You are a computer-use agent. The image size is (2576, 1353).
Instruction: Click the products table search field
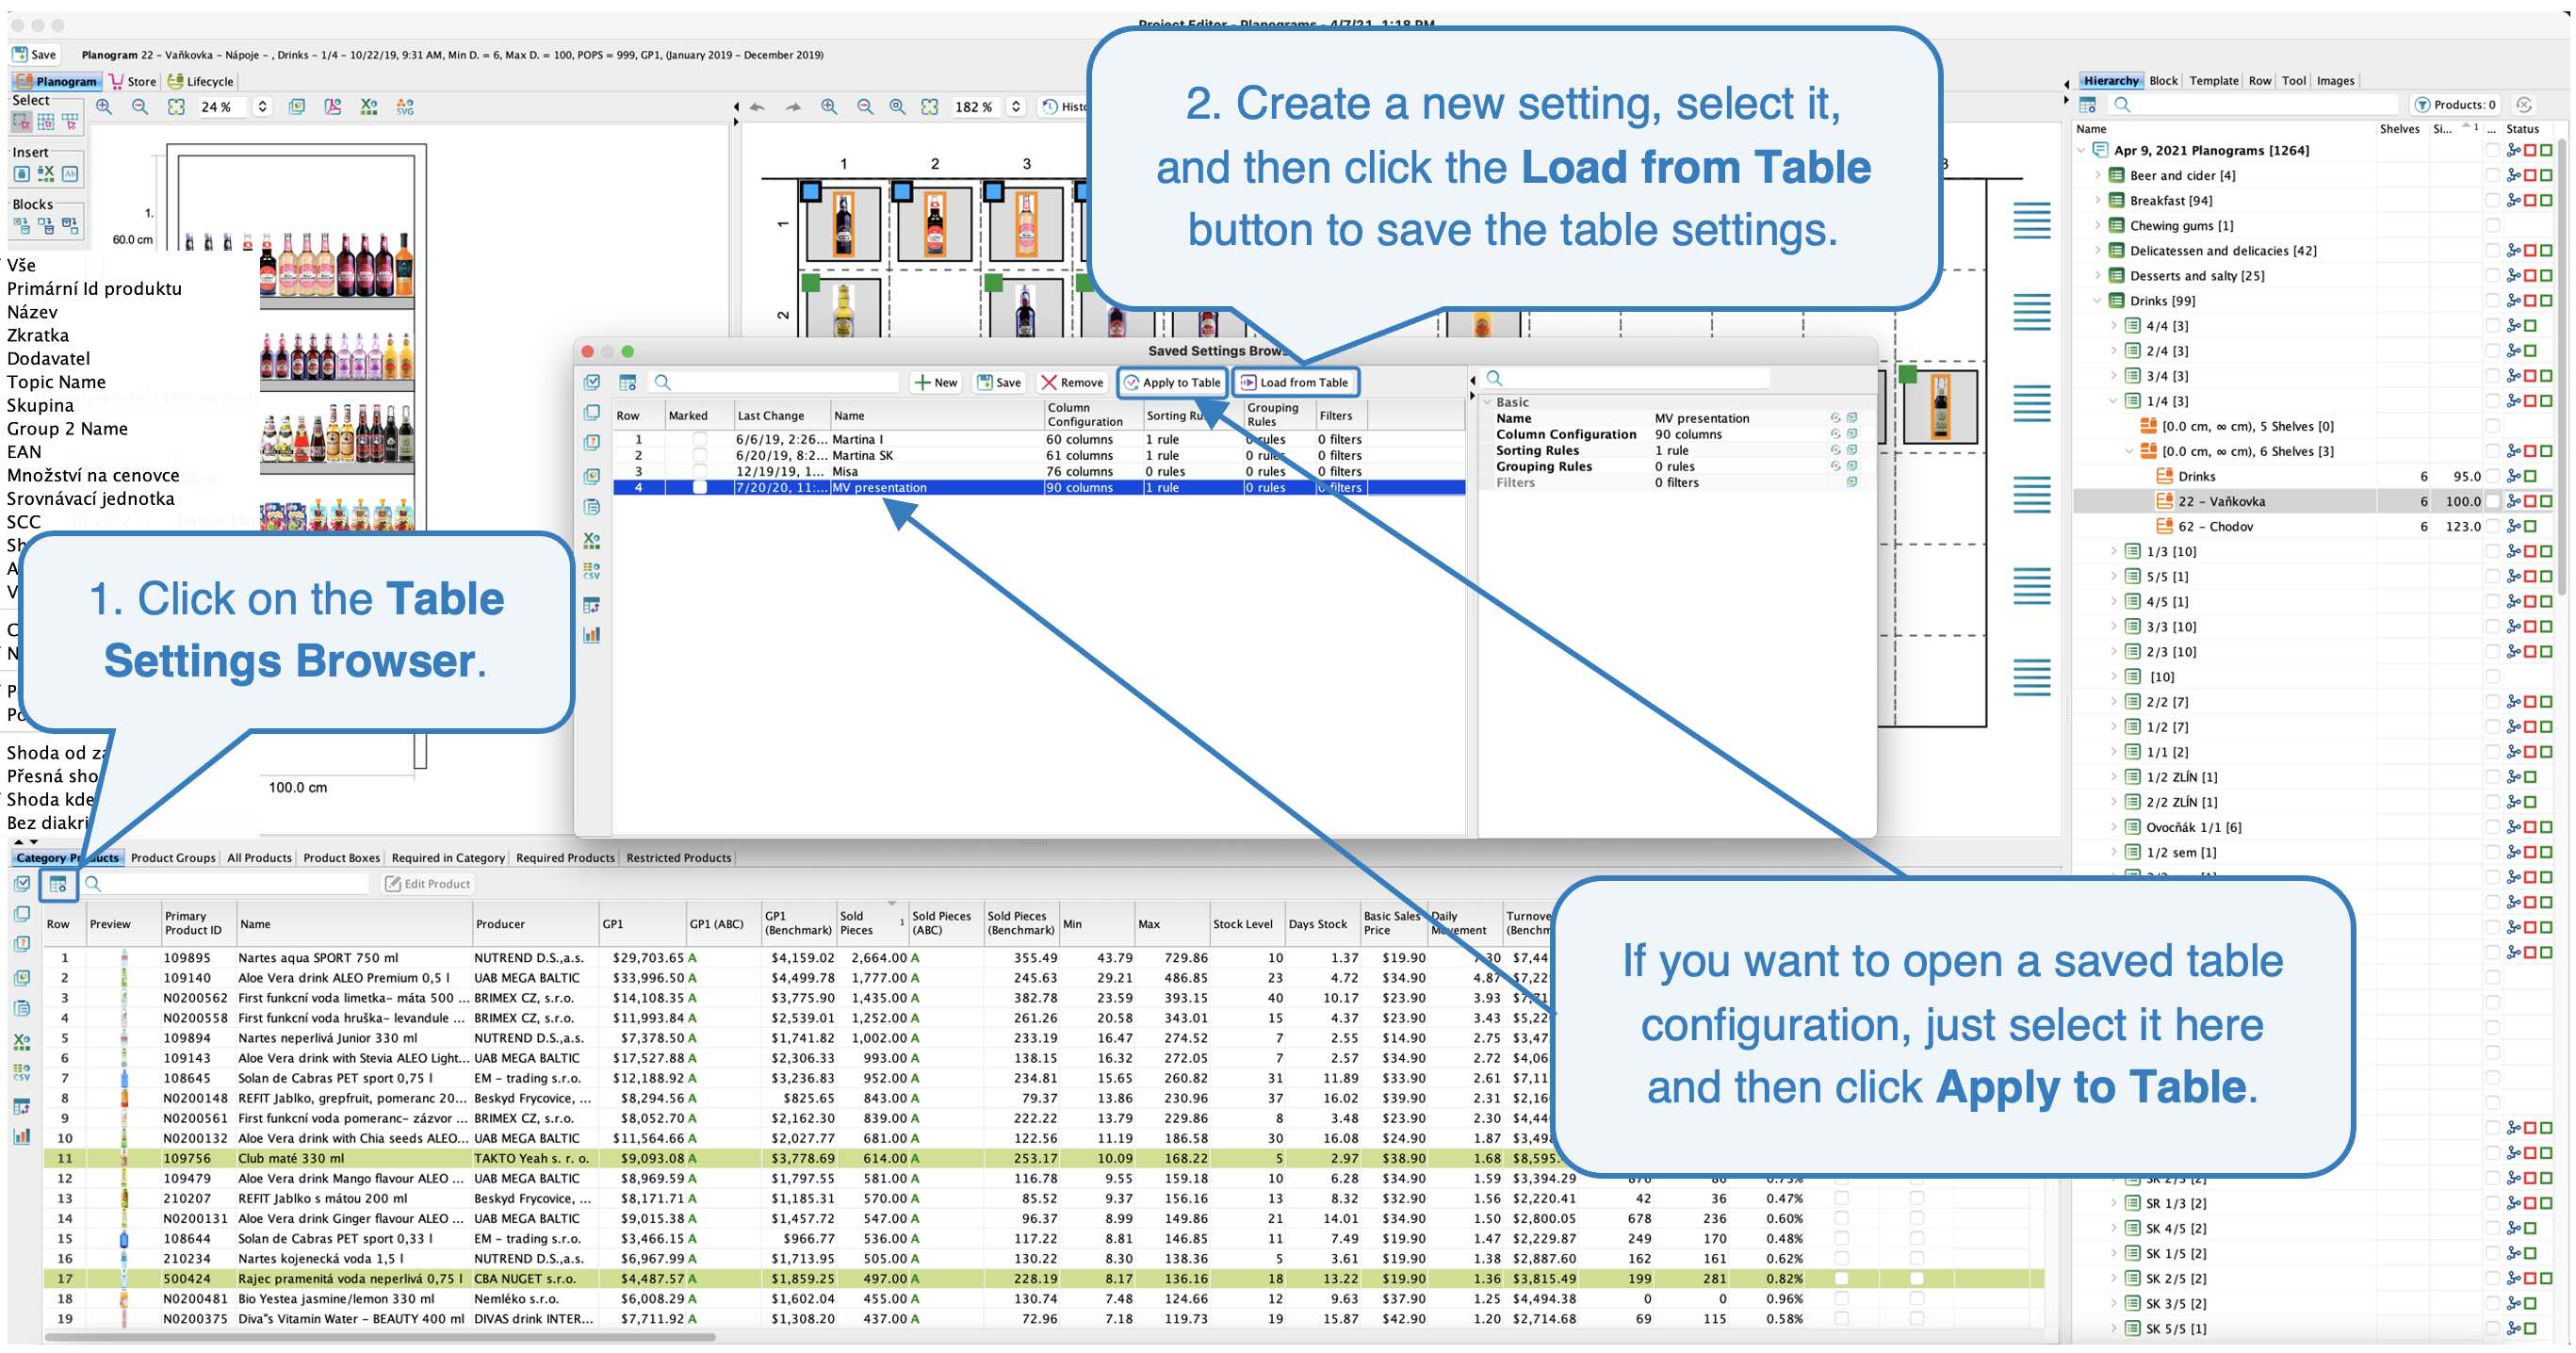(x=227, y=884)
